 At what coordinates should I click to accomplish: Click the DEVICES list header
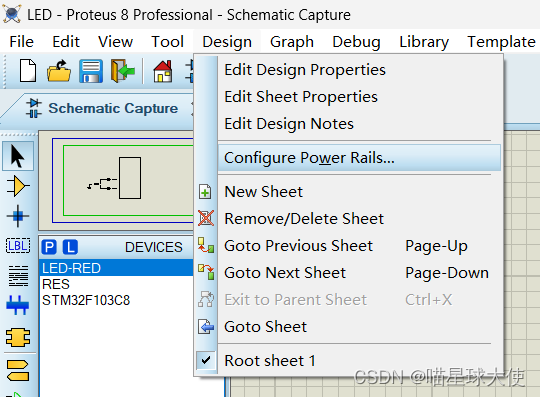coord(153,247)
